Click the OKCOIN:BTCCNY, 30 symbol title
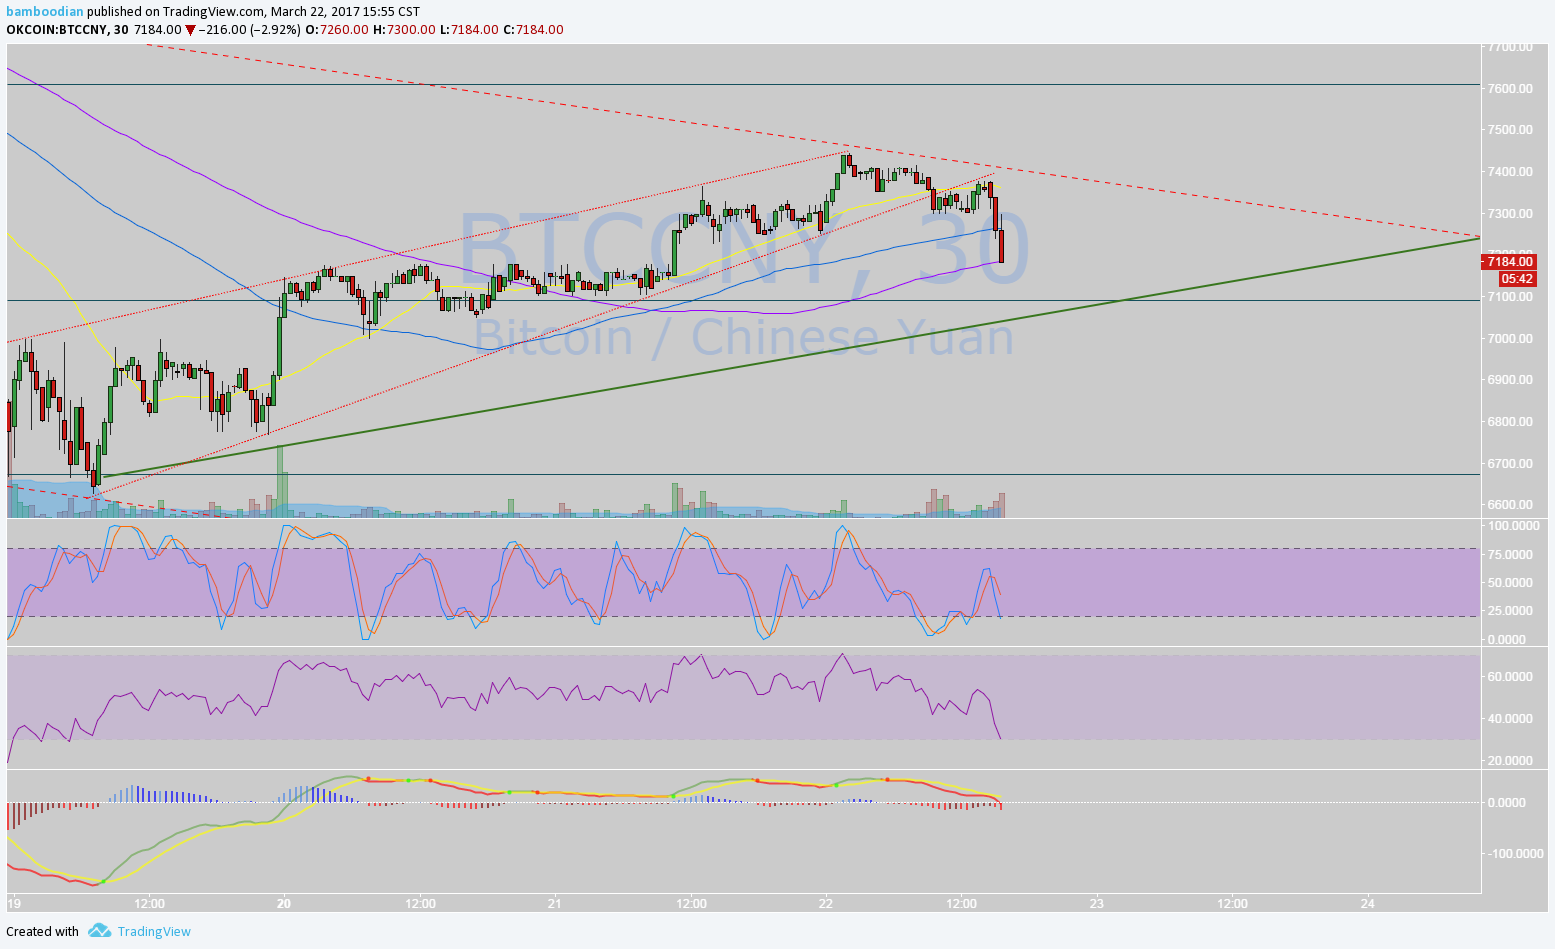Image resolution: width=1555 pixels, height=949 pixels. coord(67,30)
